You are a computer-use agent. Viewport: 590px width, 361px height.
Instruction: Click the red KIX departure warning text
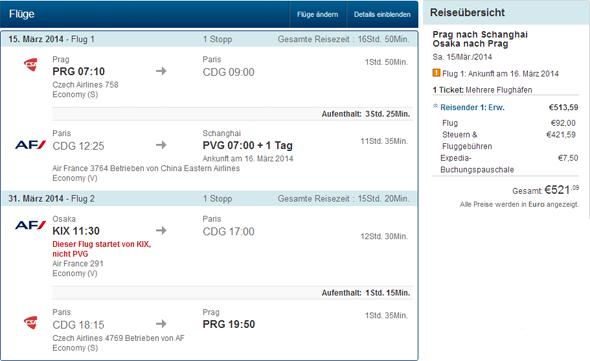click(102, 249)
